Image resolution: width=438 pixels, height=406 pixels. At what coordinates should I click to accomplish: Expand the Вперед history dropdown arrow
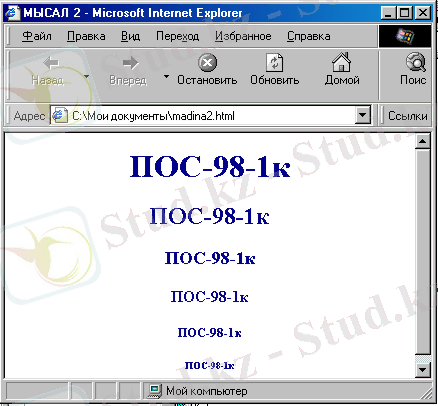166,76
